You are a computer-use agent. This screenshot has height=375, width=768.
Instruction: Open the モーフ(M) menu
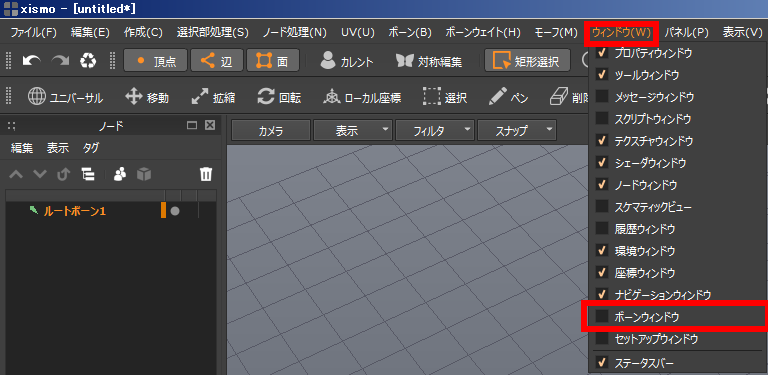click(x=556, y=33)
